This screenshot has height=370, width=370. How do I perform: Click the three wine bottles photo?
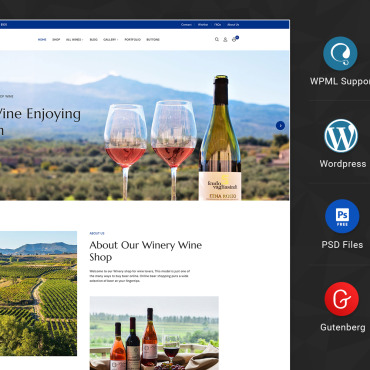tap(154, 333)
